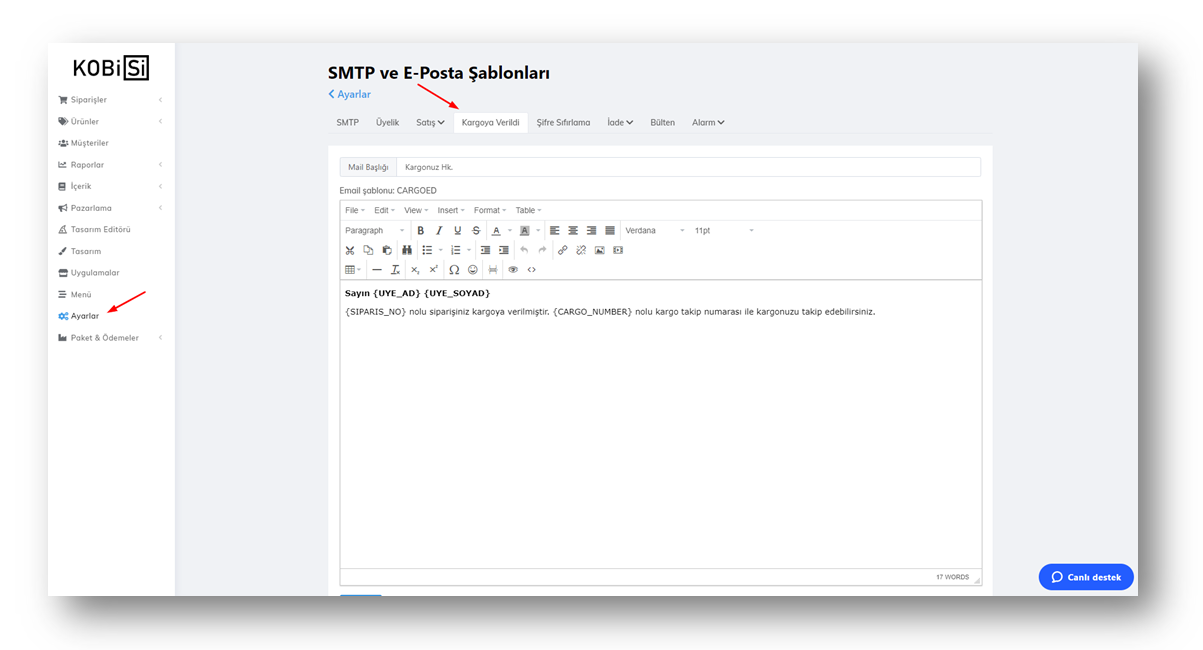Image resolution: width=1203 pixels, height=650 pixels.
Task: Click the Paste icon
Action: [x=387, y=250]
